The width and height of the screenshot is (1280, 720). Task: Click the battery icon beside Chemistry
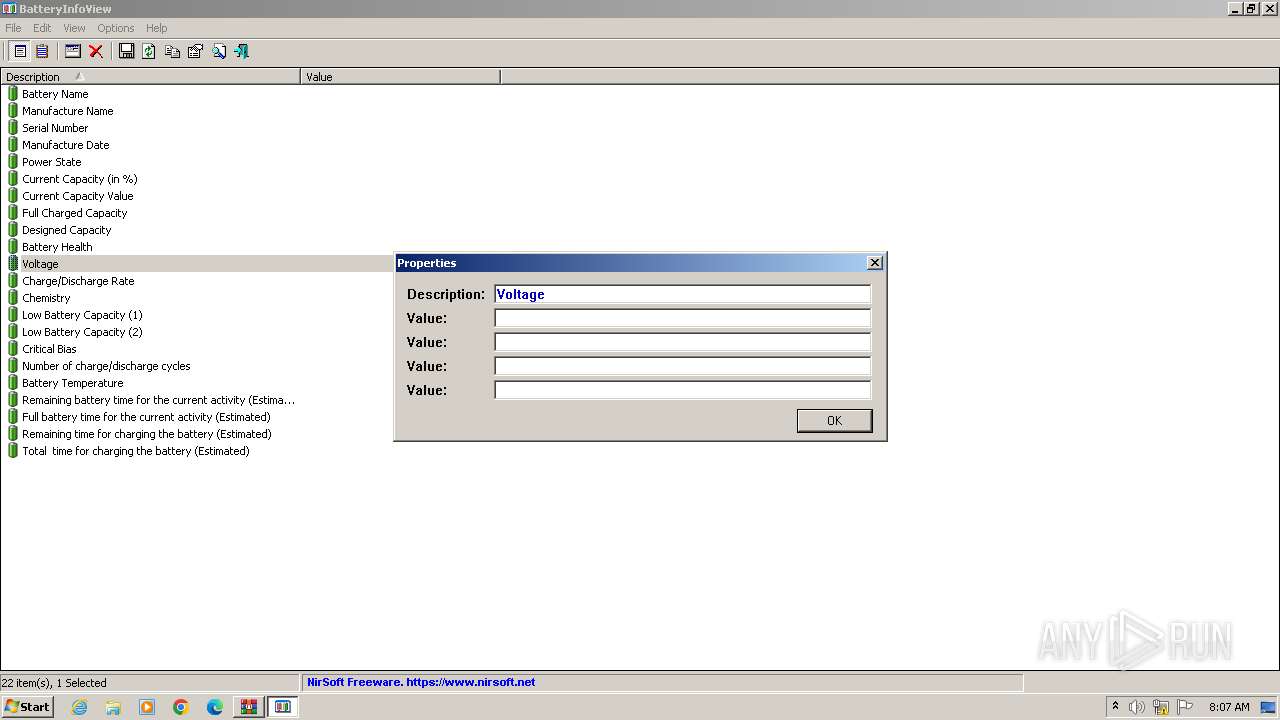point(13,298)
